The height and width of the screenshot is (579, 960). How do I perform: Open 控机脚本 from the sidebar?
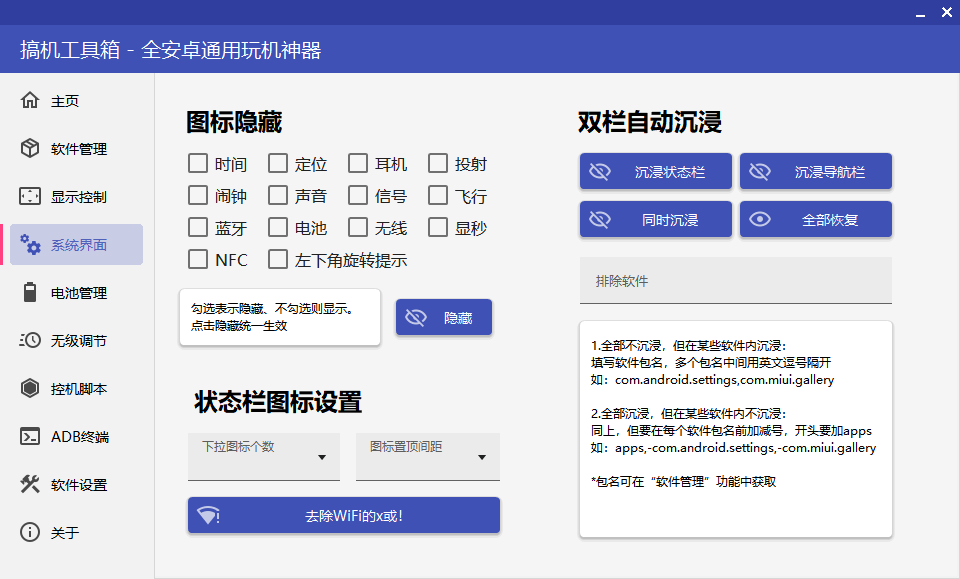(x=62, y=388)
